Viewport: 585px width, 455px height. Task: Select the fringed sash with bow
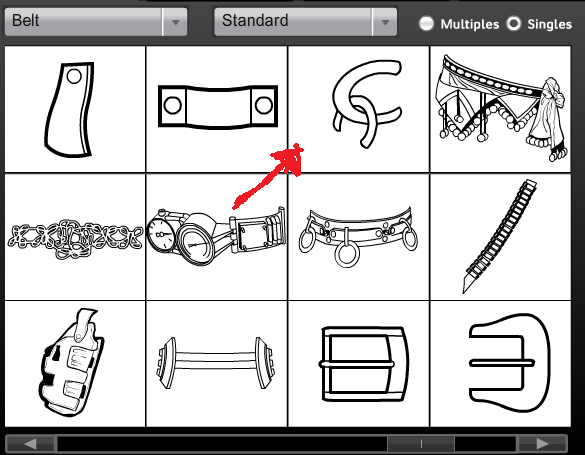coord(500,109)
